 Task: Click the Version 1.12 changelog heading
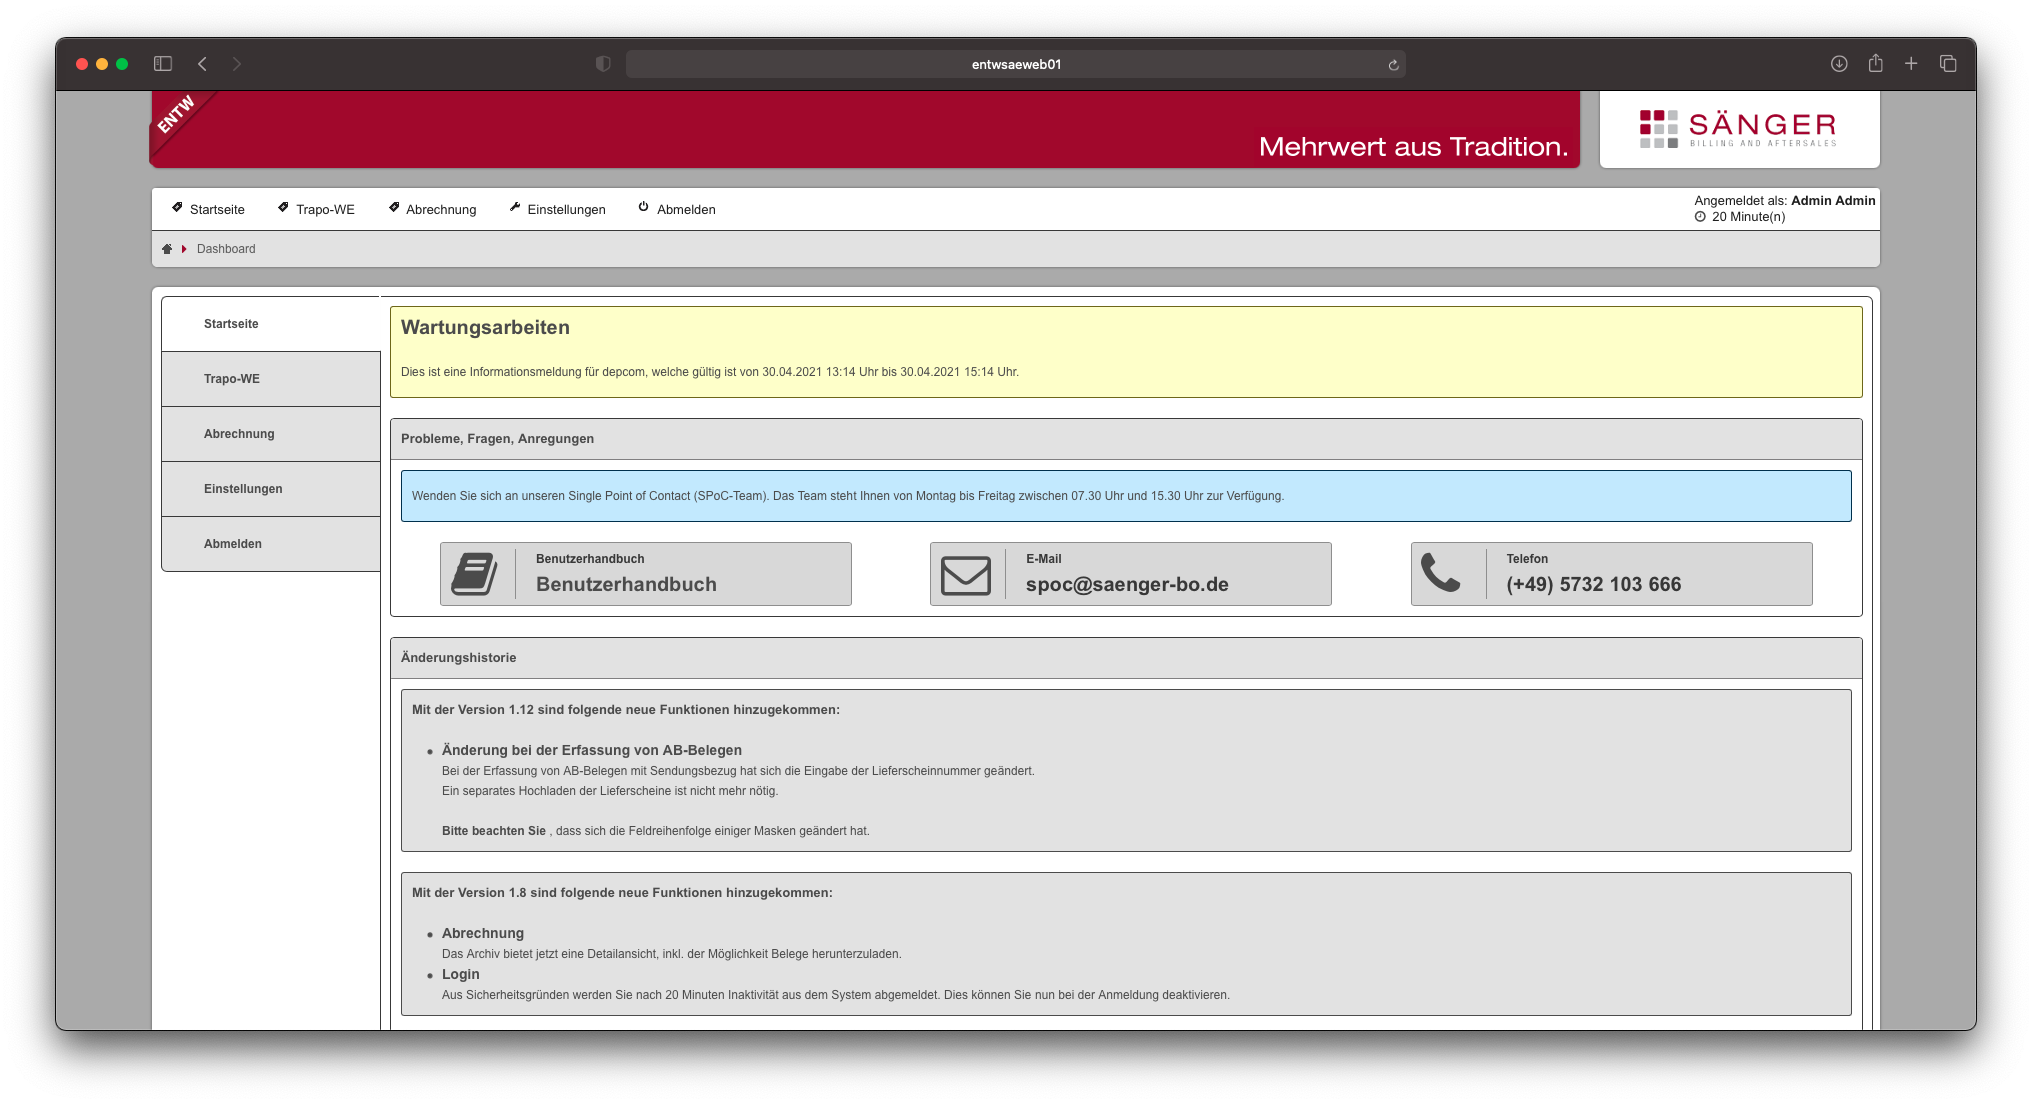(x=626, y=710)
